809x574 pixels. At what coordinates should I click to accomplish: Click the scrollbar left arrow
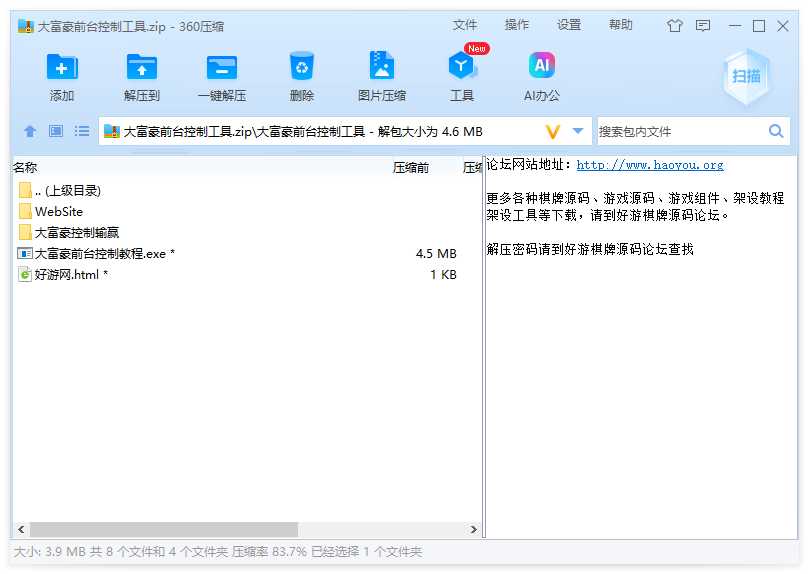pos(21,529)
